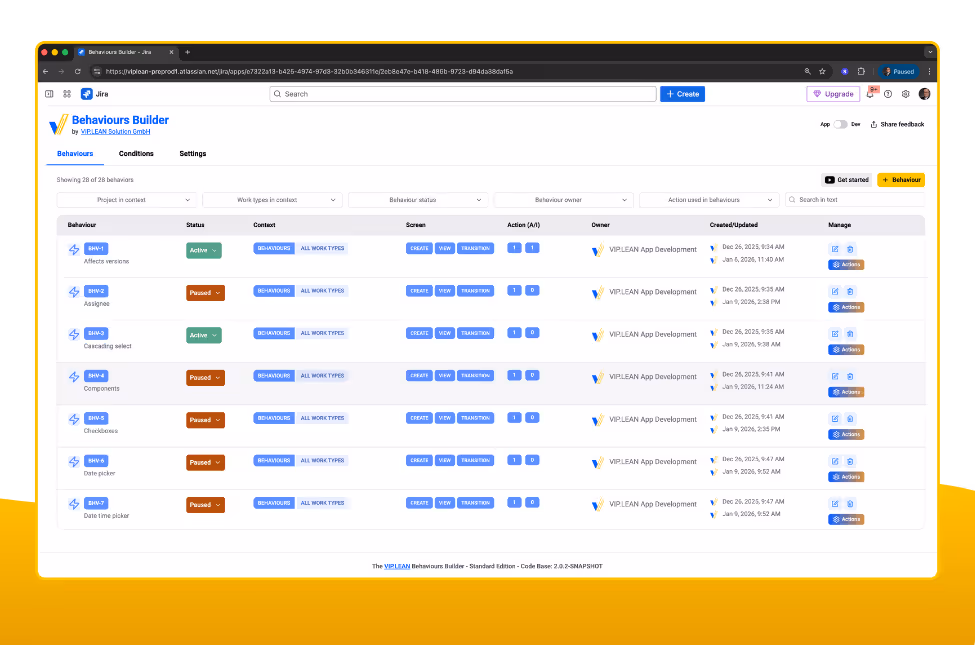Open the Action used in behaviours filter
Screen dimensions: 975x645
(x=709, y=200)
